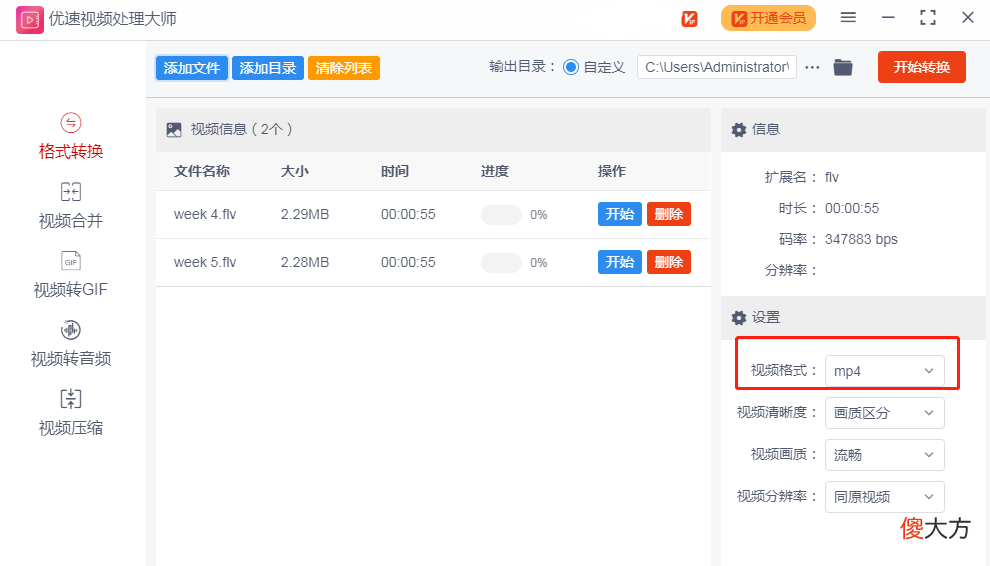990x566 pixels.
Task: Click the week 4.flv progress bar
Action: [501, 215]
